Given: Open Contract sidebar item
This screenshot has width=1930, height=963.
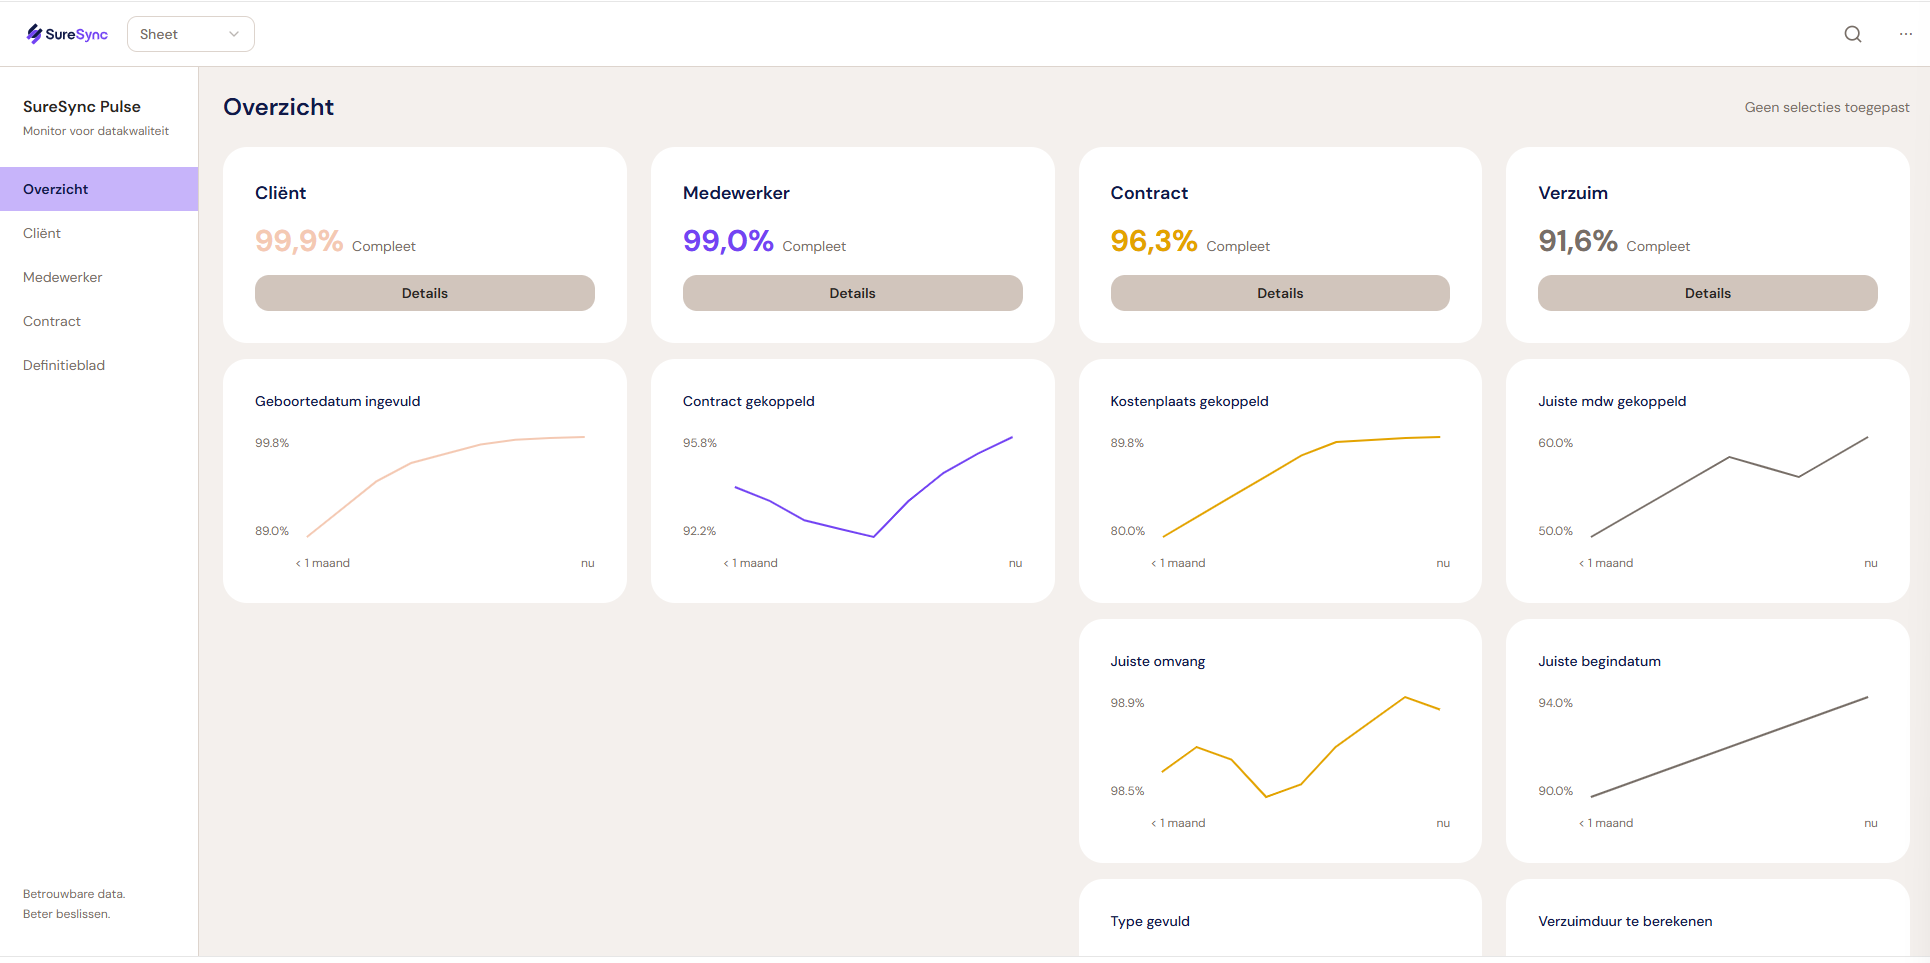Looking at the screenshot, I should (x=52, y=321).
